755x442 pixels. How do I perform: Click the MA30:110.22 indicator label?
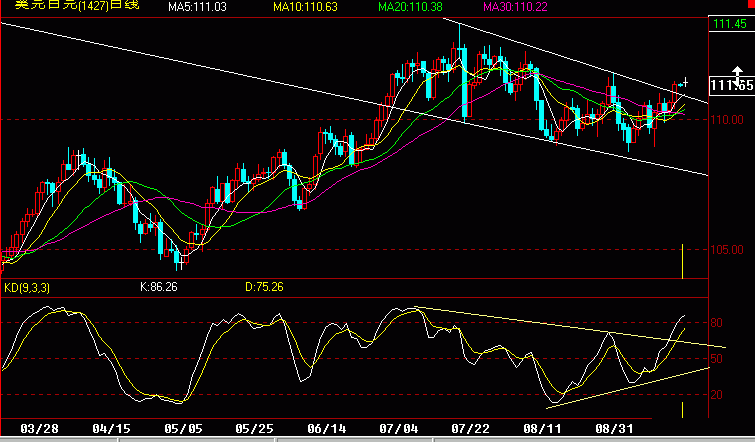(515, 7)
